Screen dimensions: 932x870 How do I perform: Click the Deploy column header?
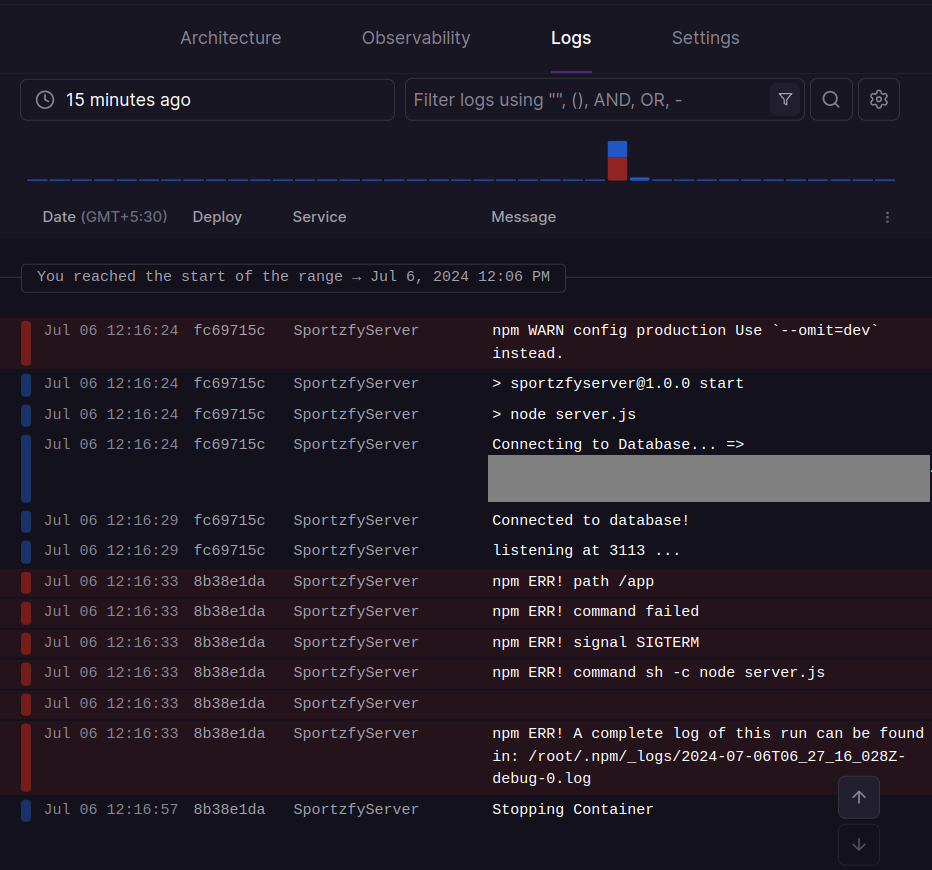tap(217, 217)
